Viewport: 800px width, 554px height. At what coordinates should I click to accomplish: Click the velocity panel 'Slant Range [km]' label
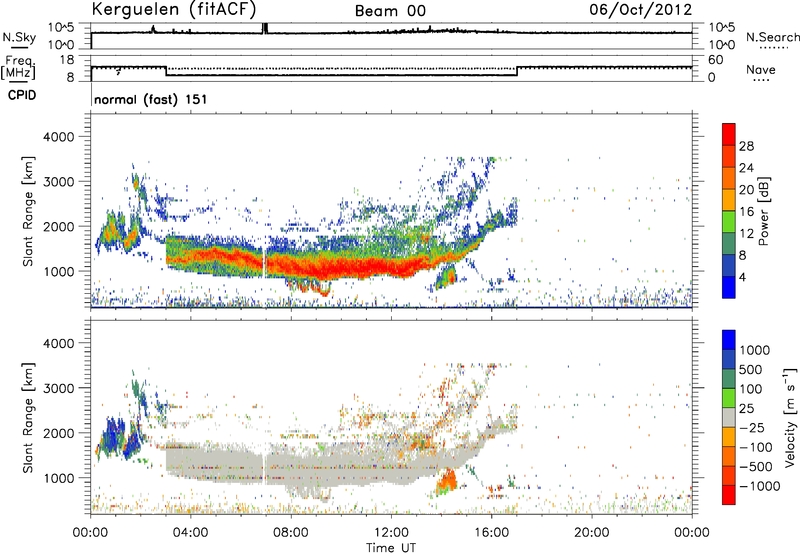point(28,417)
